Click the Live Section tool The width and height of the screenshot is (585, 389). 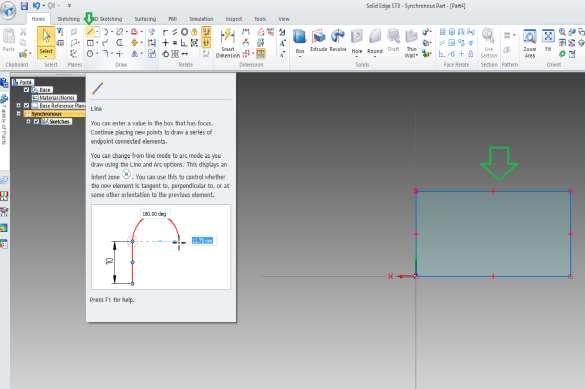pos(489,43)
